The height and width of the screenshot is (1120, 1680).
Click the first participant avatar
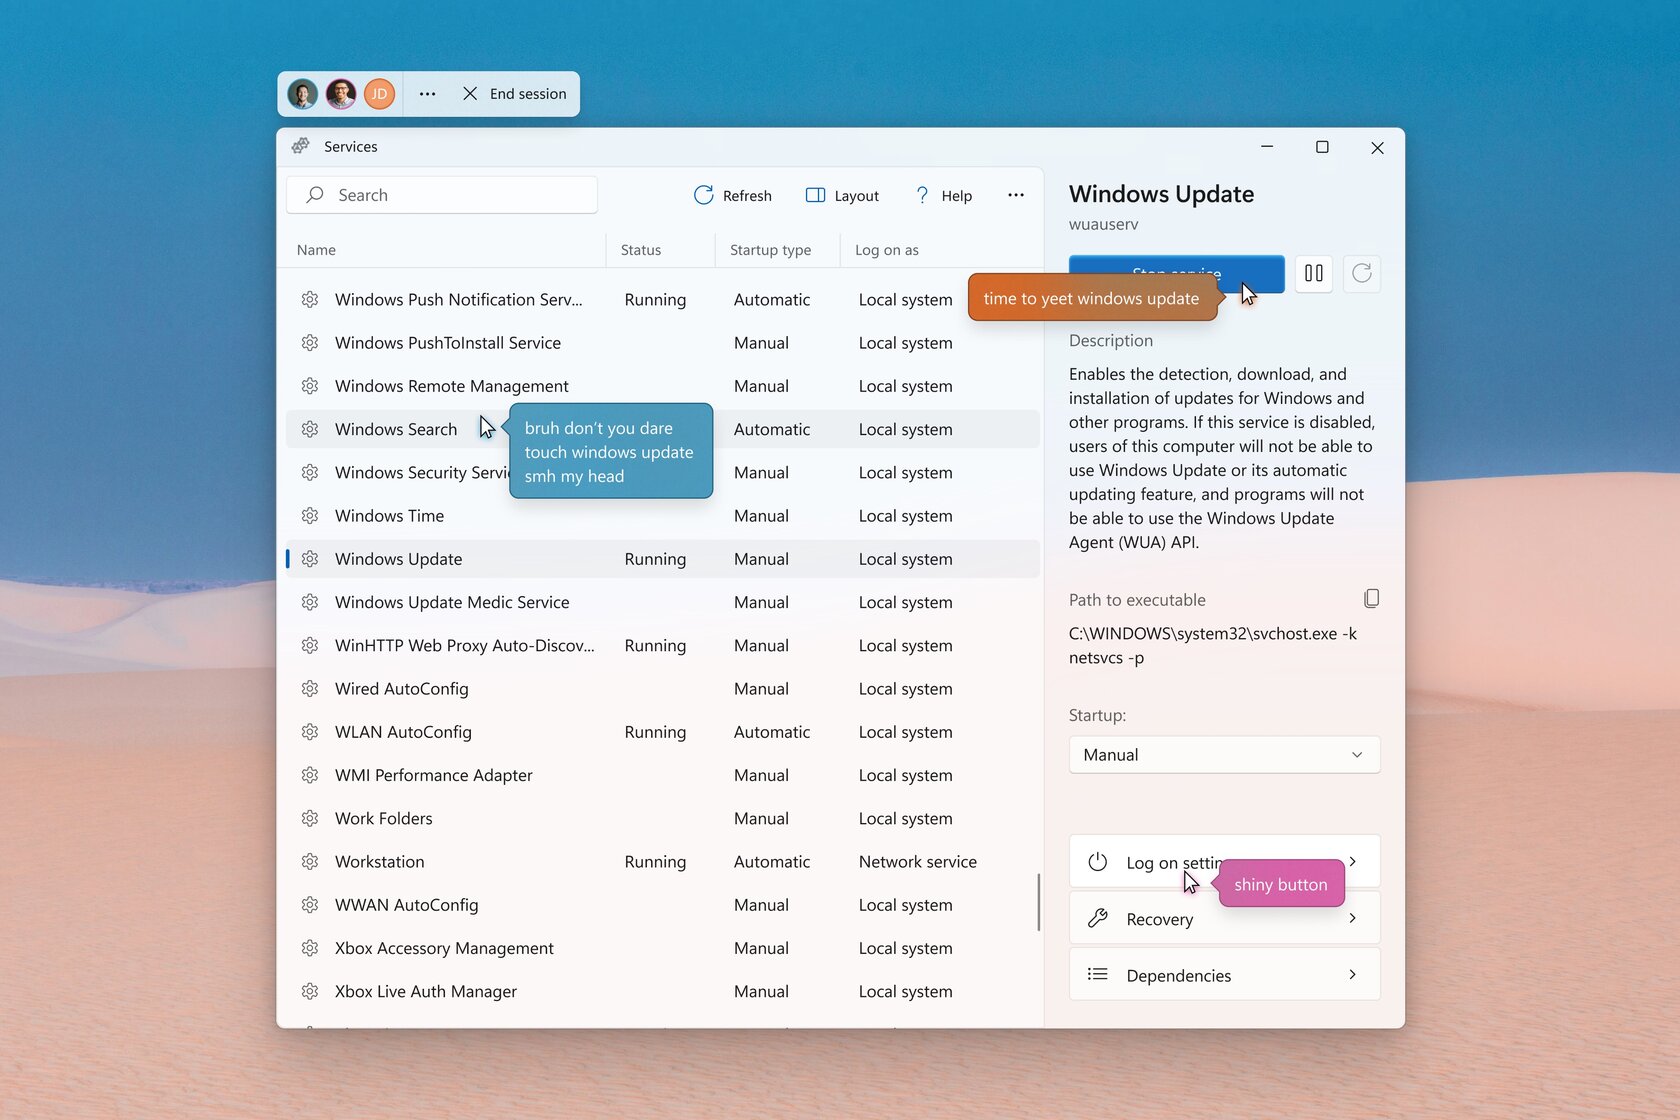click(303, 94)
